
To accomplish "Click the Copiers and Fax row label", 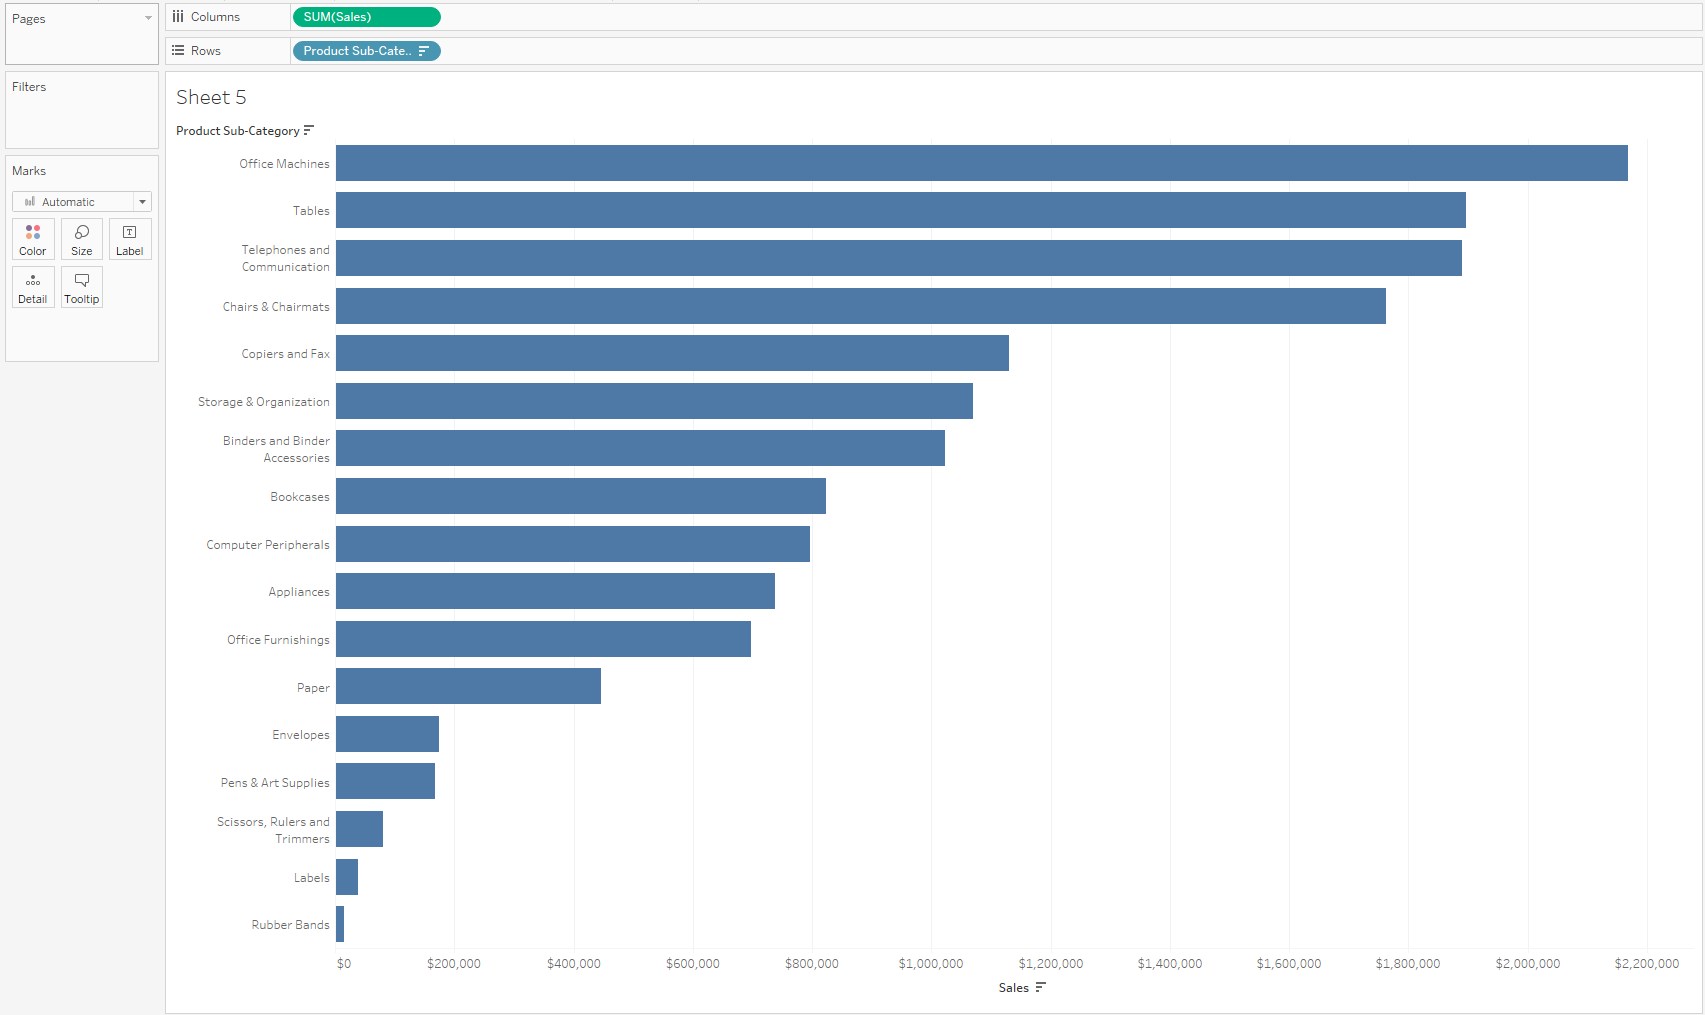I will (x=285, y=354).
